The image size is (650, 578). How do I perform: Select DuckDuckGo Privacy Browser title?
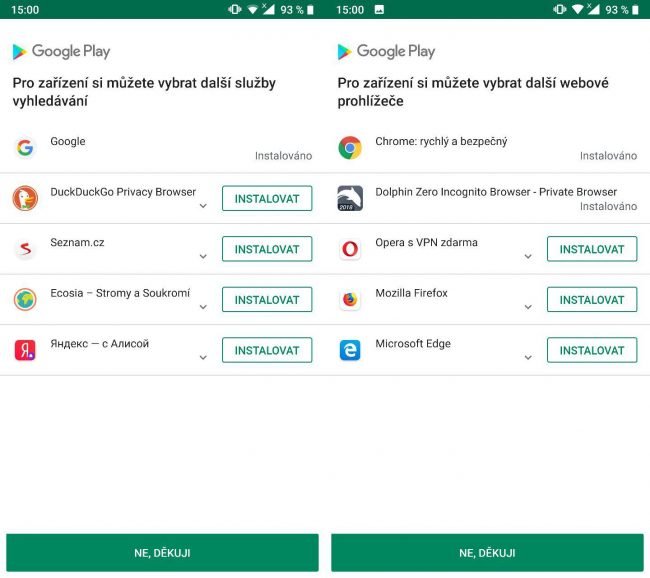point(123,192)
